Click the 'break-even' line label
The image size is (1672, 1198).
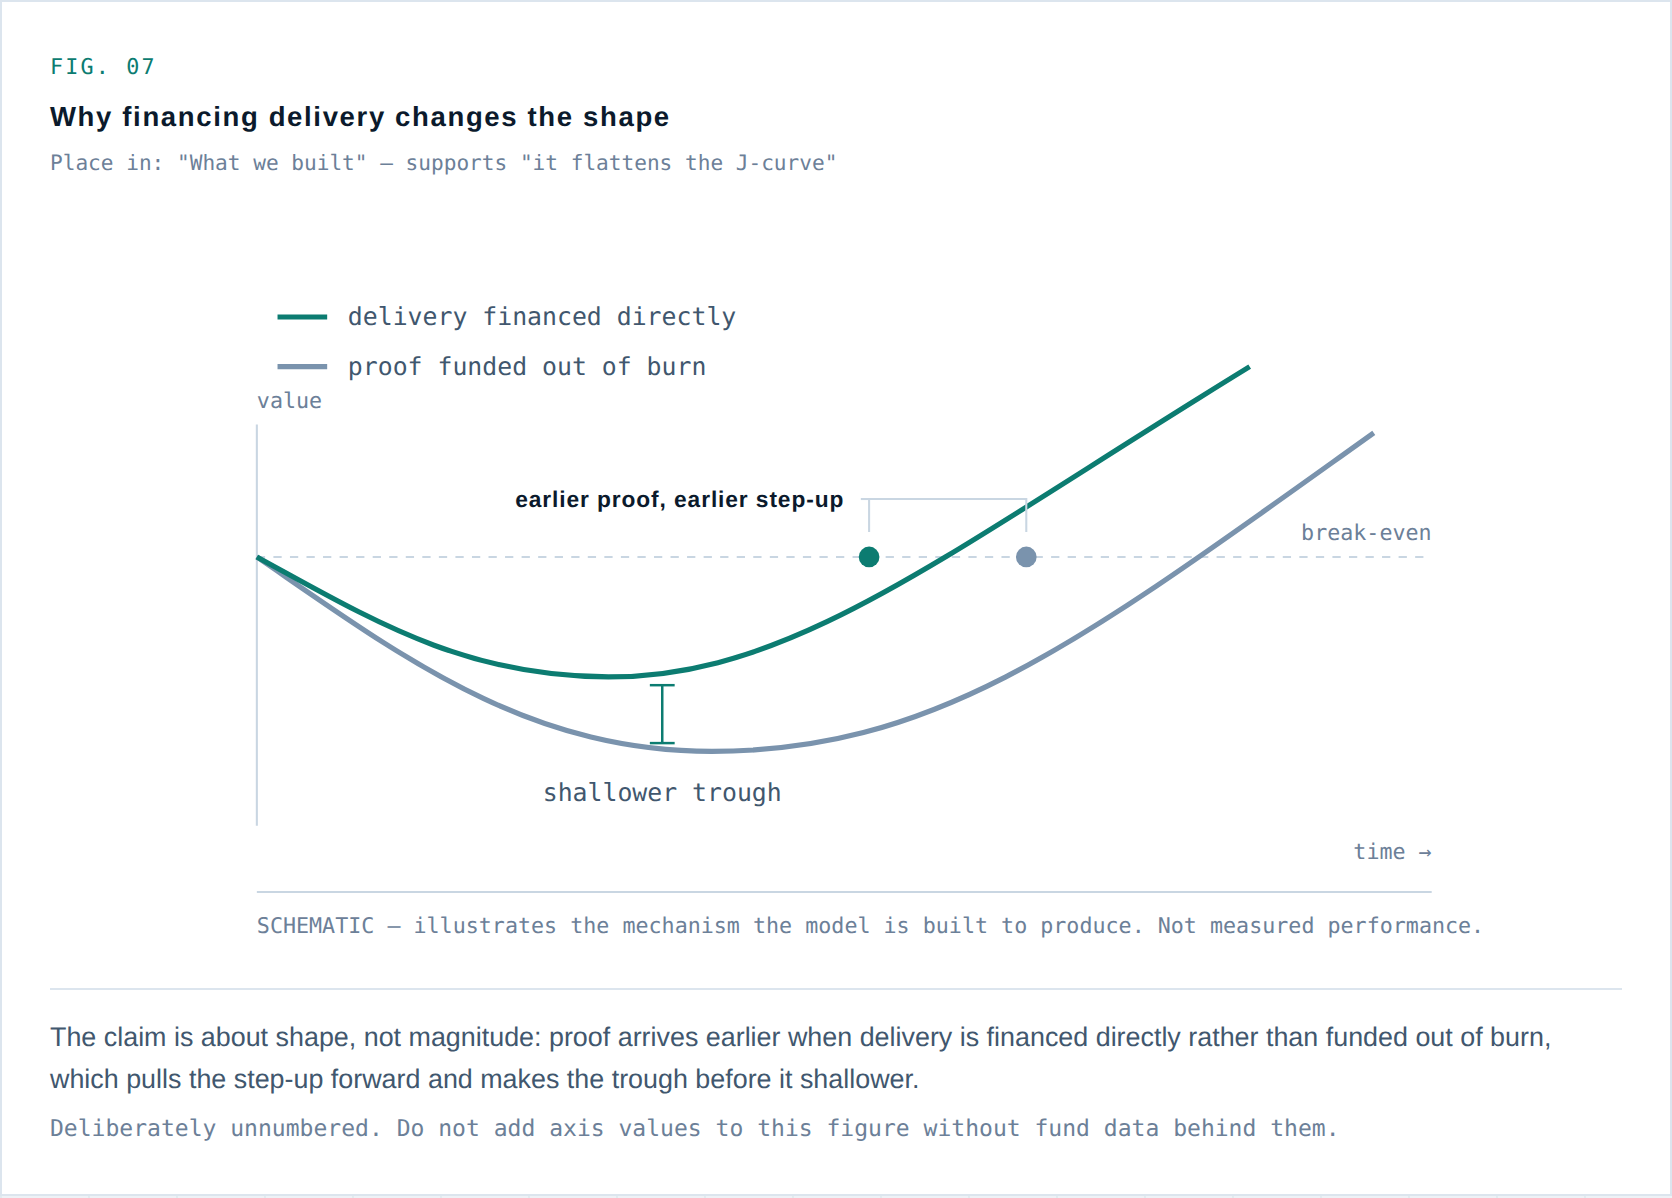point(1366,533)
